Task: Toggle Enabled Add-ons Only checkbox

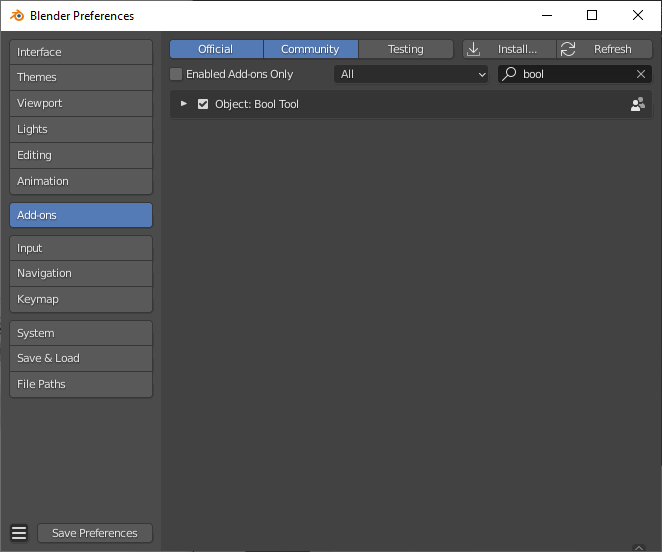Action: click(176, 74)
